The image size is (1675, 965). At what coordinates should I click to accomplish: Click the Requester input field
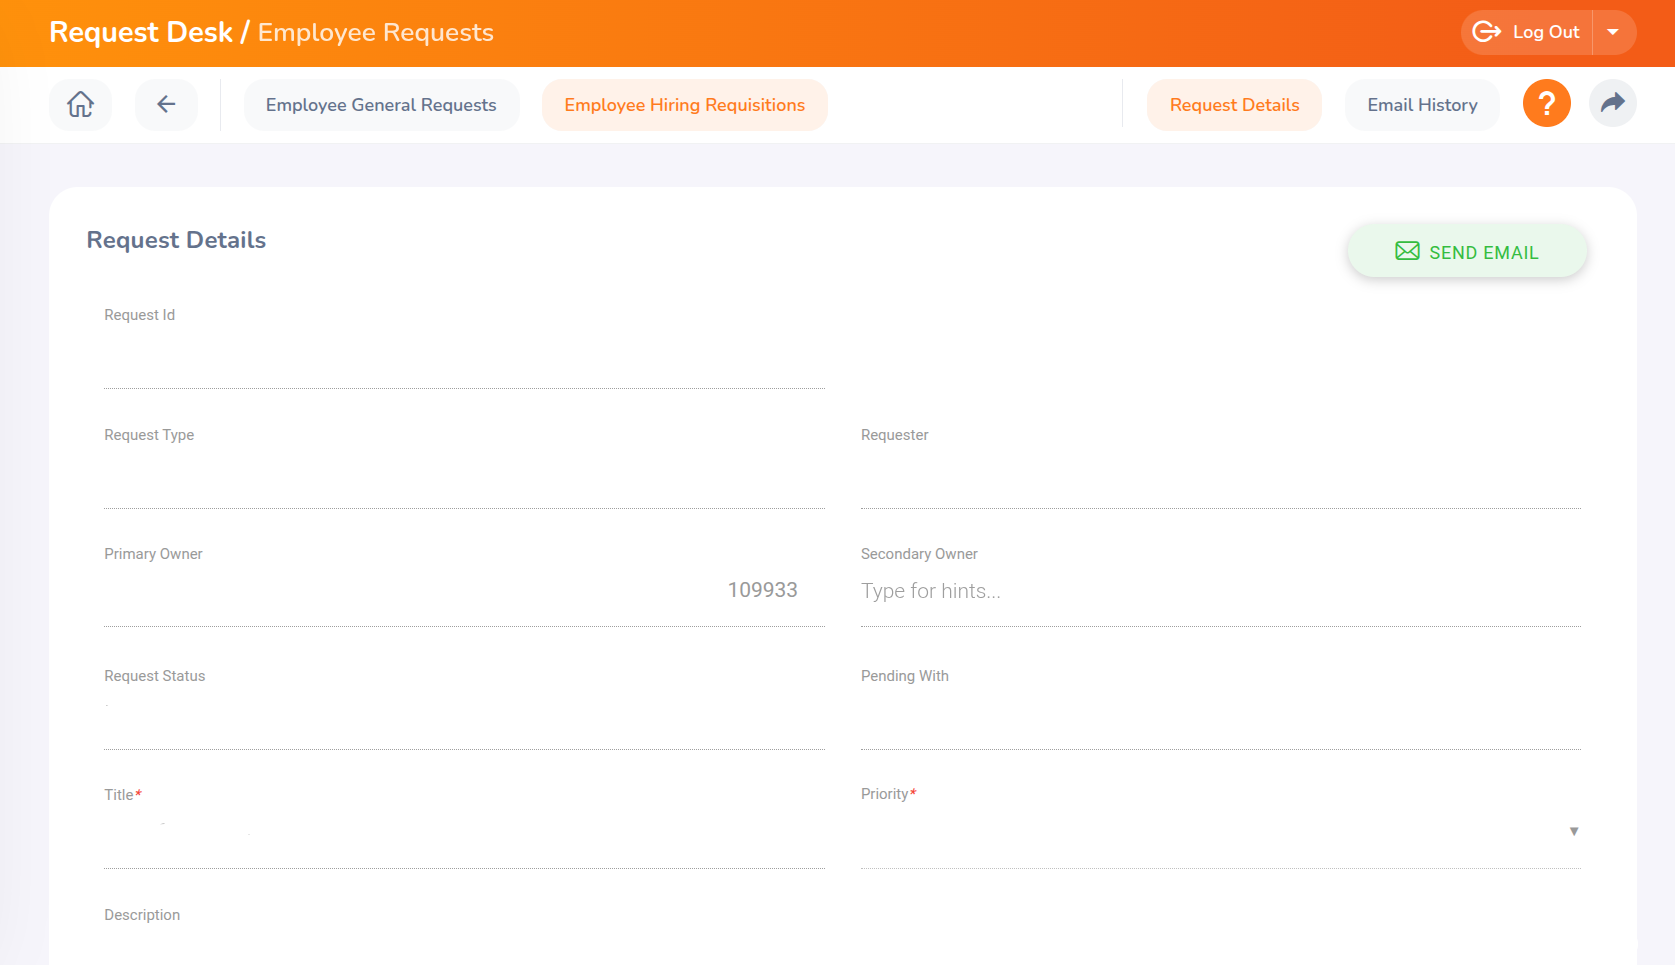(1220, 473)
